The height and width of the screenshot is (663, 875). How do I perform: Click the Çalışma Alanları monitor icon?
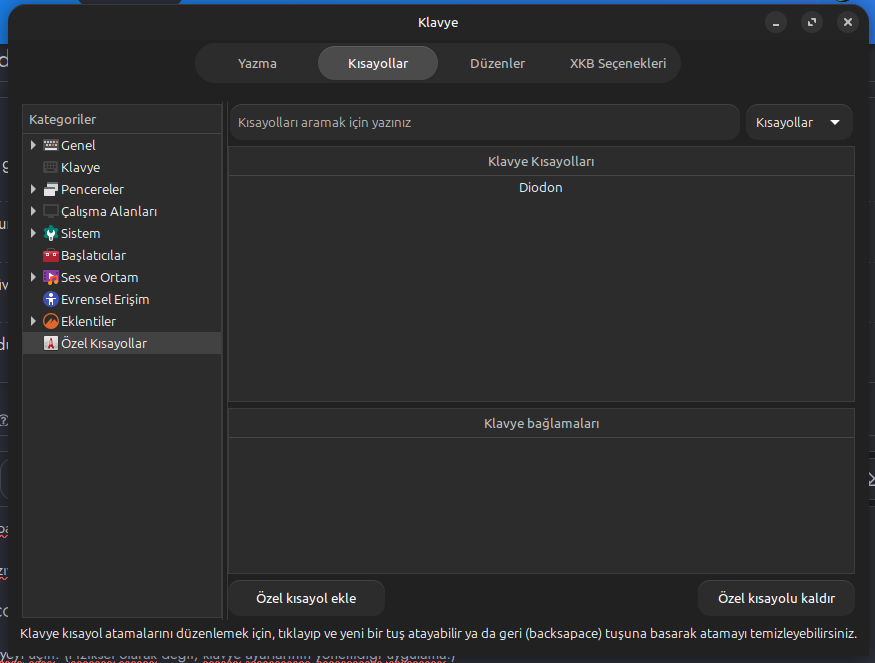(x=51, y=212)
